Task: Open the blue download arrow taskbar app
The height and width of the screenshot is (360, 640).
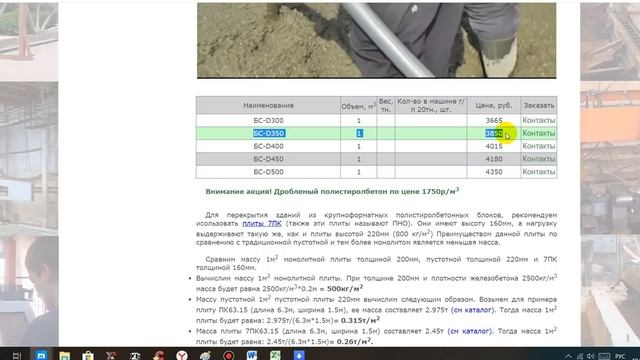Action: click(299, 356)
